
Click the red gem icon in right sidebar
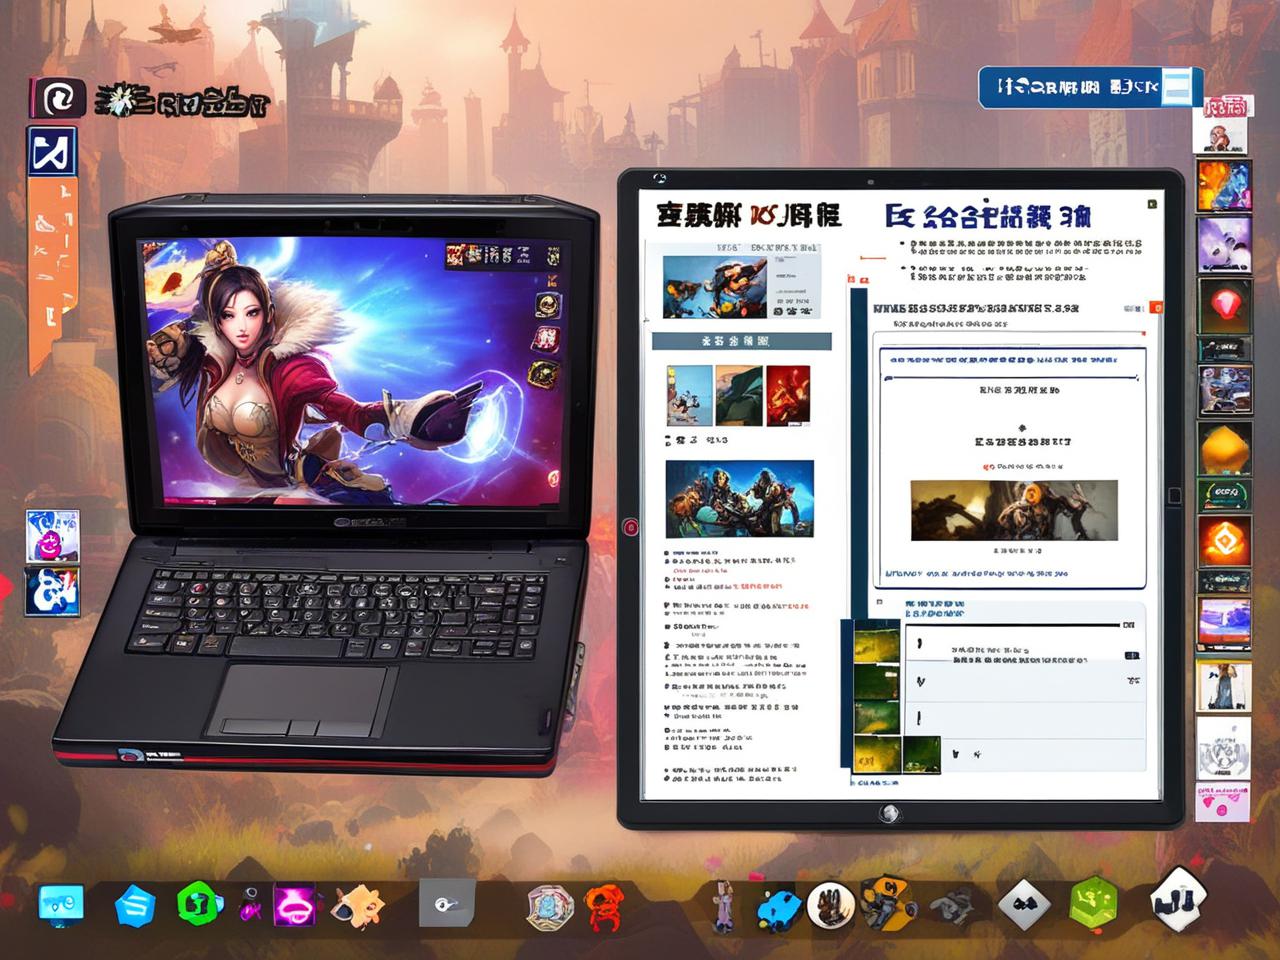point(1224,303)
